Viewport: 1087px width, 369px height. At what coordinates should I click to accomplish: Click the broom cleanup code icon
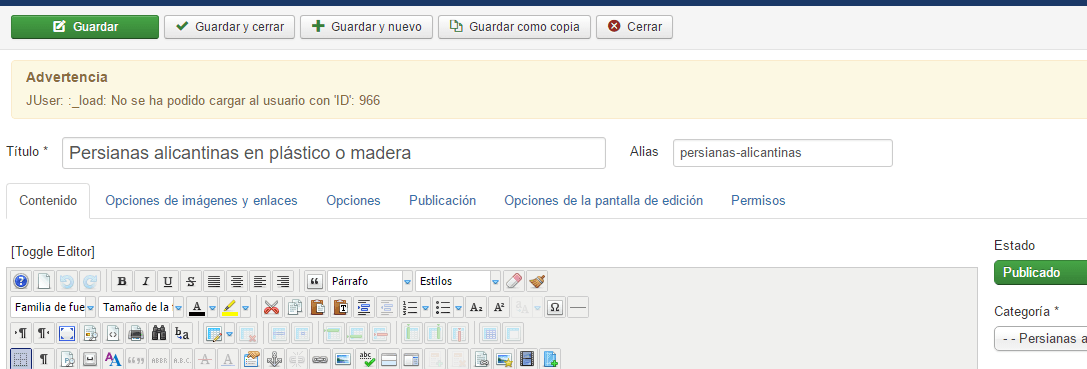537,281
